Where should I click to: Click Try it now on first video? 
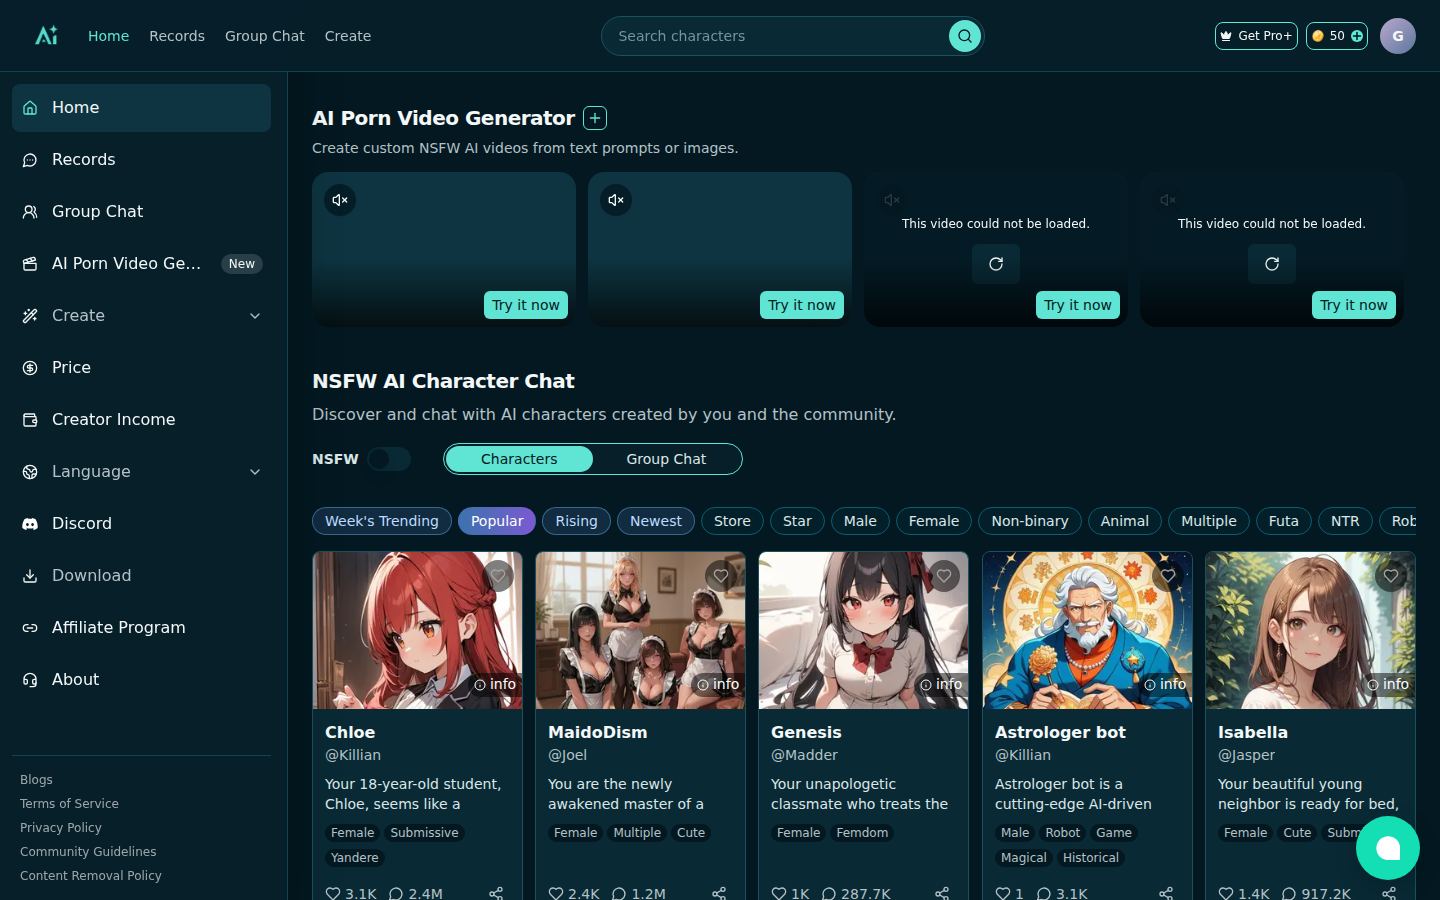526,305
